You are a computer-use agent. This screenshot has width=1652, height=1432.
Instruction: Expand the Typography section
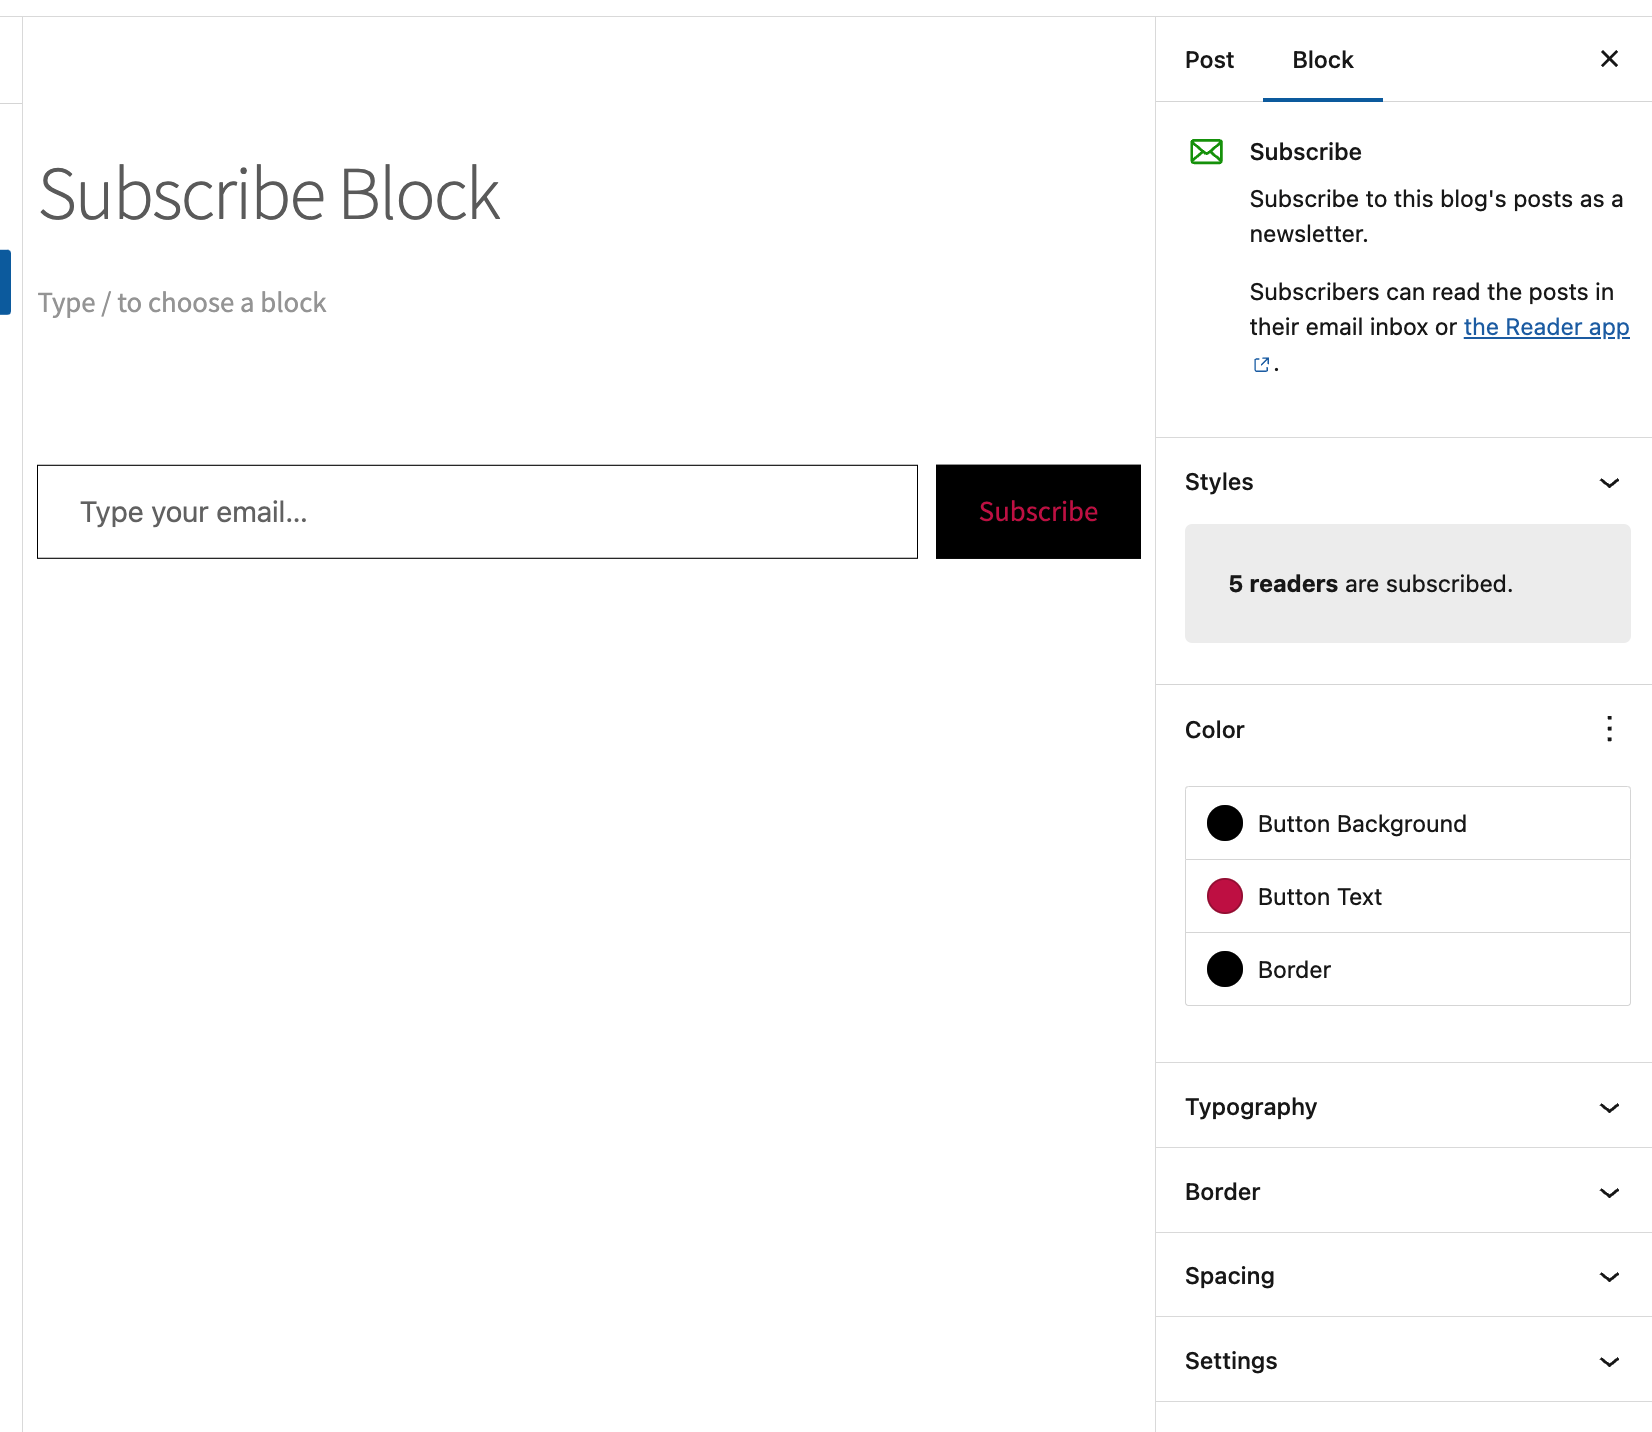[x=1608, y=1107]
